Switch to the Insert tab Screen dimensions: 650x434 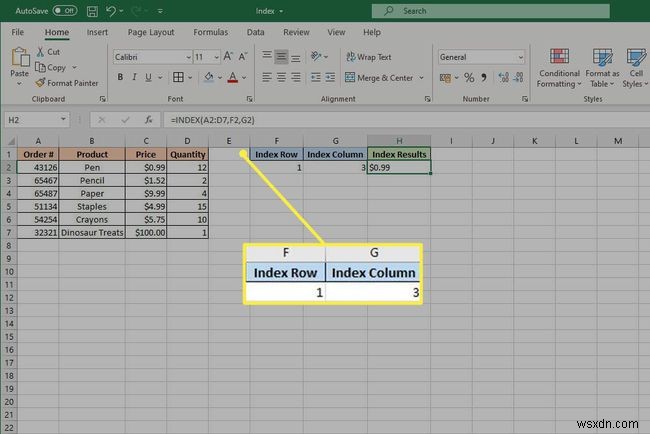point(97,32)
